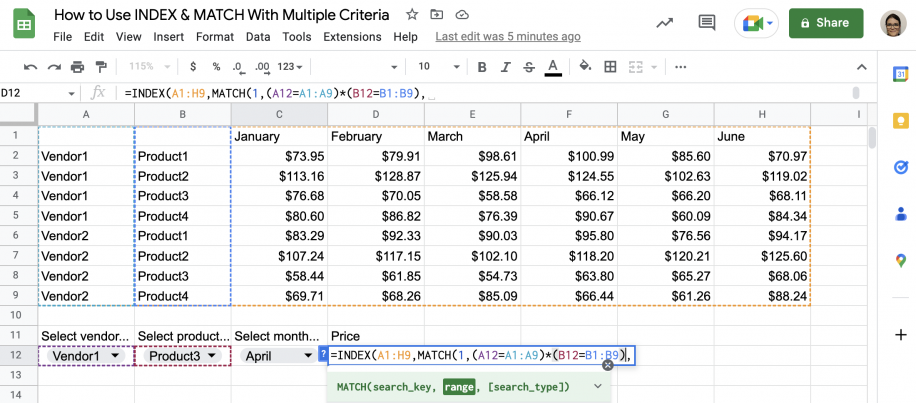Collapse the menus with the up chevron
The width and height of the screenshot is (916, 403).
tap(862, 67)
